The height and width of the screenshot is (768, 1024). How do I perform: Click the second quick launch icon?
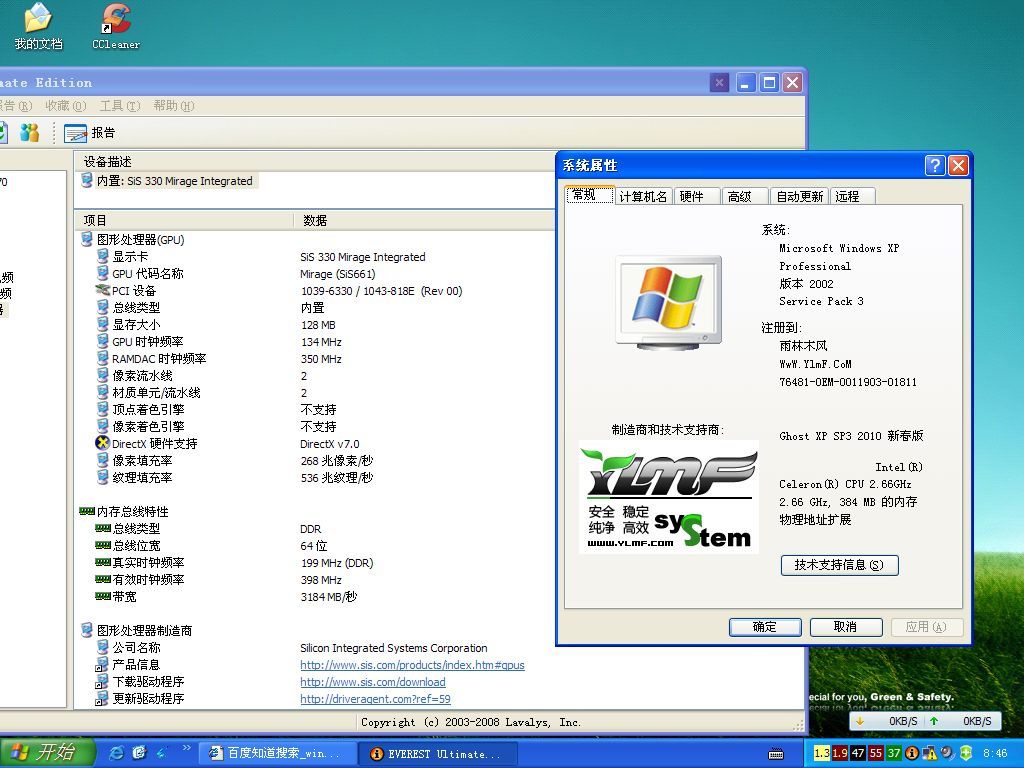click(139, 753)
